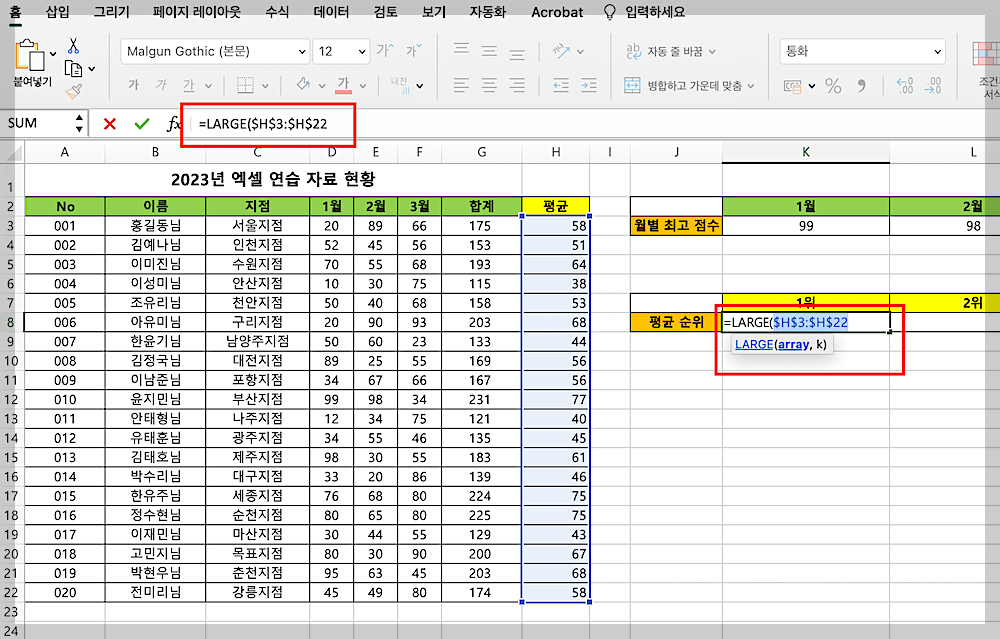Cancel formula entry with the red X
Image resolution: width=1000 pixels, height=639 pixels.
[110, 124]
